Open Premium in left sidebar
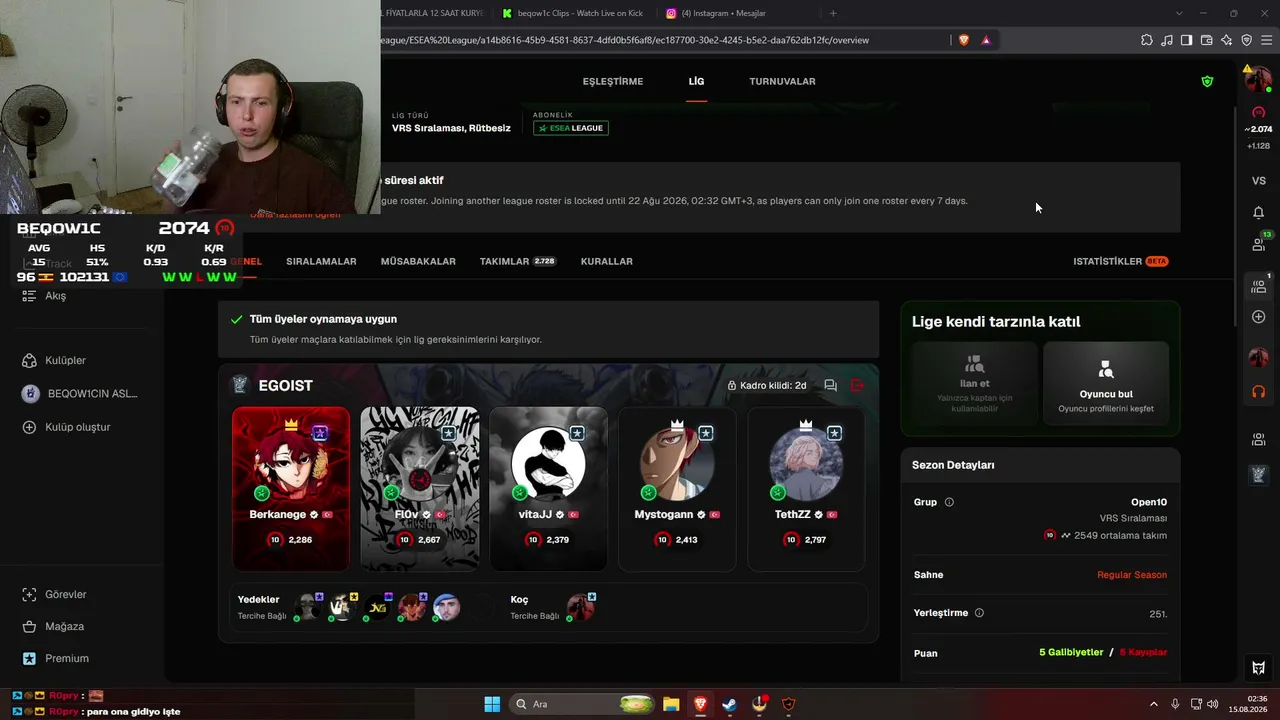 coord(56,658)
